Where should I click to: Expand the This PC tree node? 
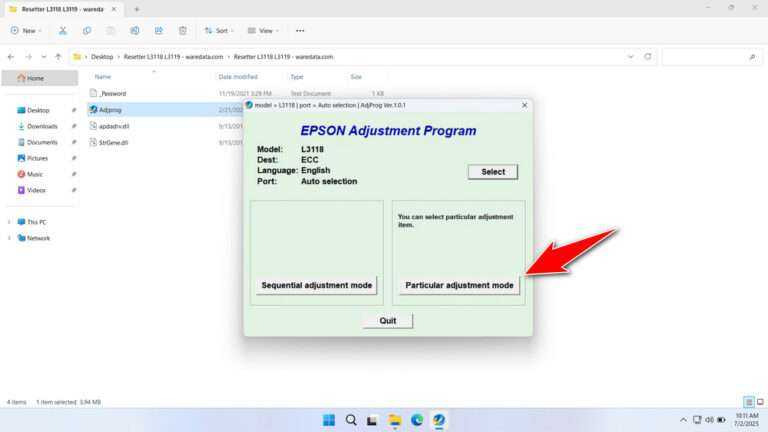[x=9, y=222]
